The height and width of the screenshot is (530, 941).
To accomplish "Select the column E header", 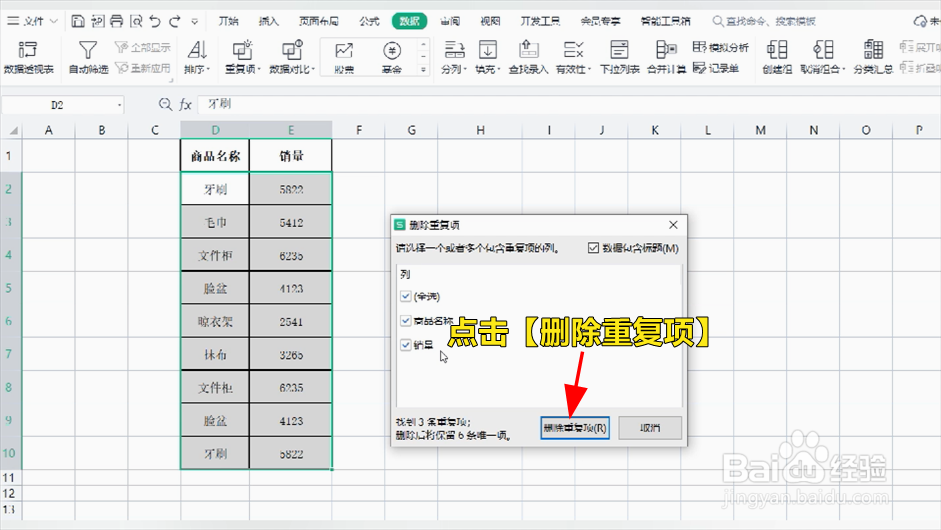I will tap(290, 130).
